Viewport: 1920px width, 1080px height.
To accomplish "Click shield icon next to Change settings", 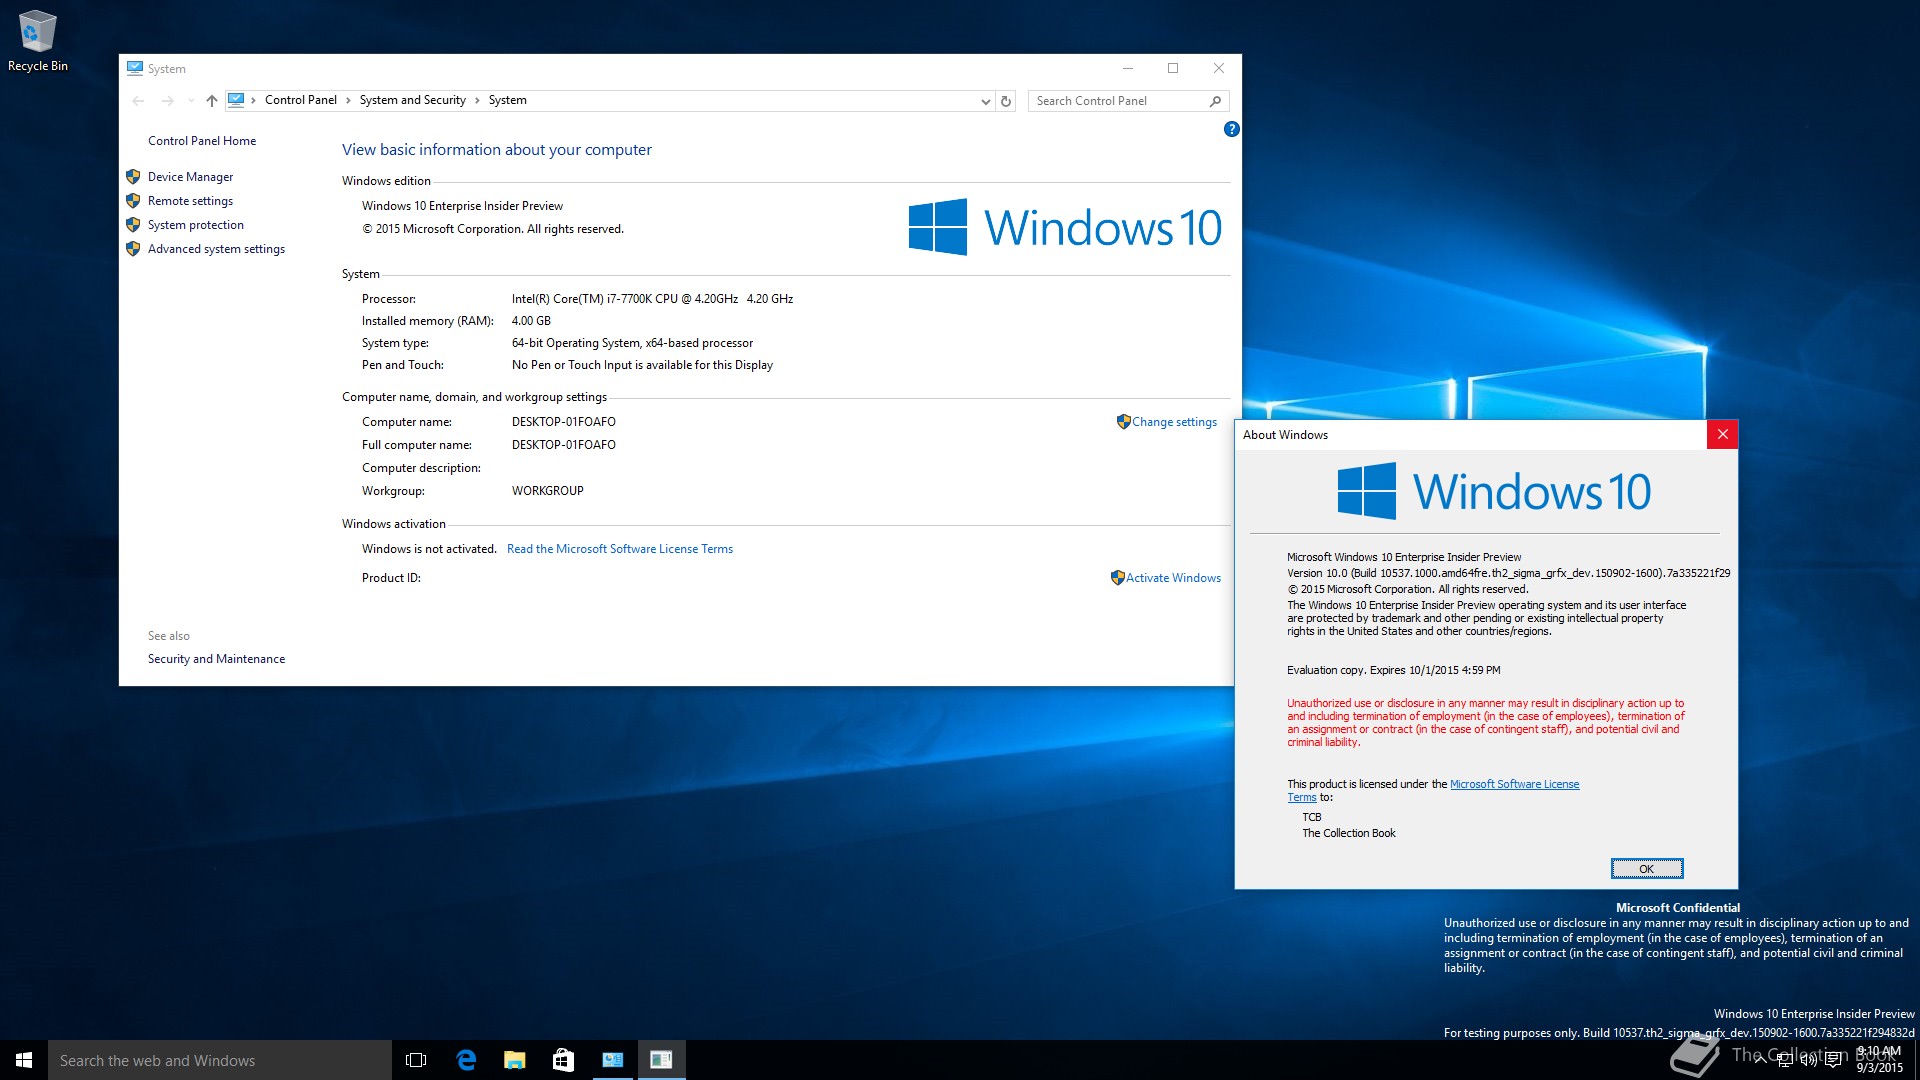I will click(x=1123, y=422).
